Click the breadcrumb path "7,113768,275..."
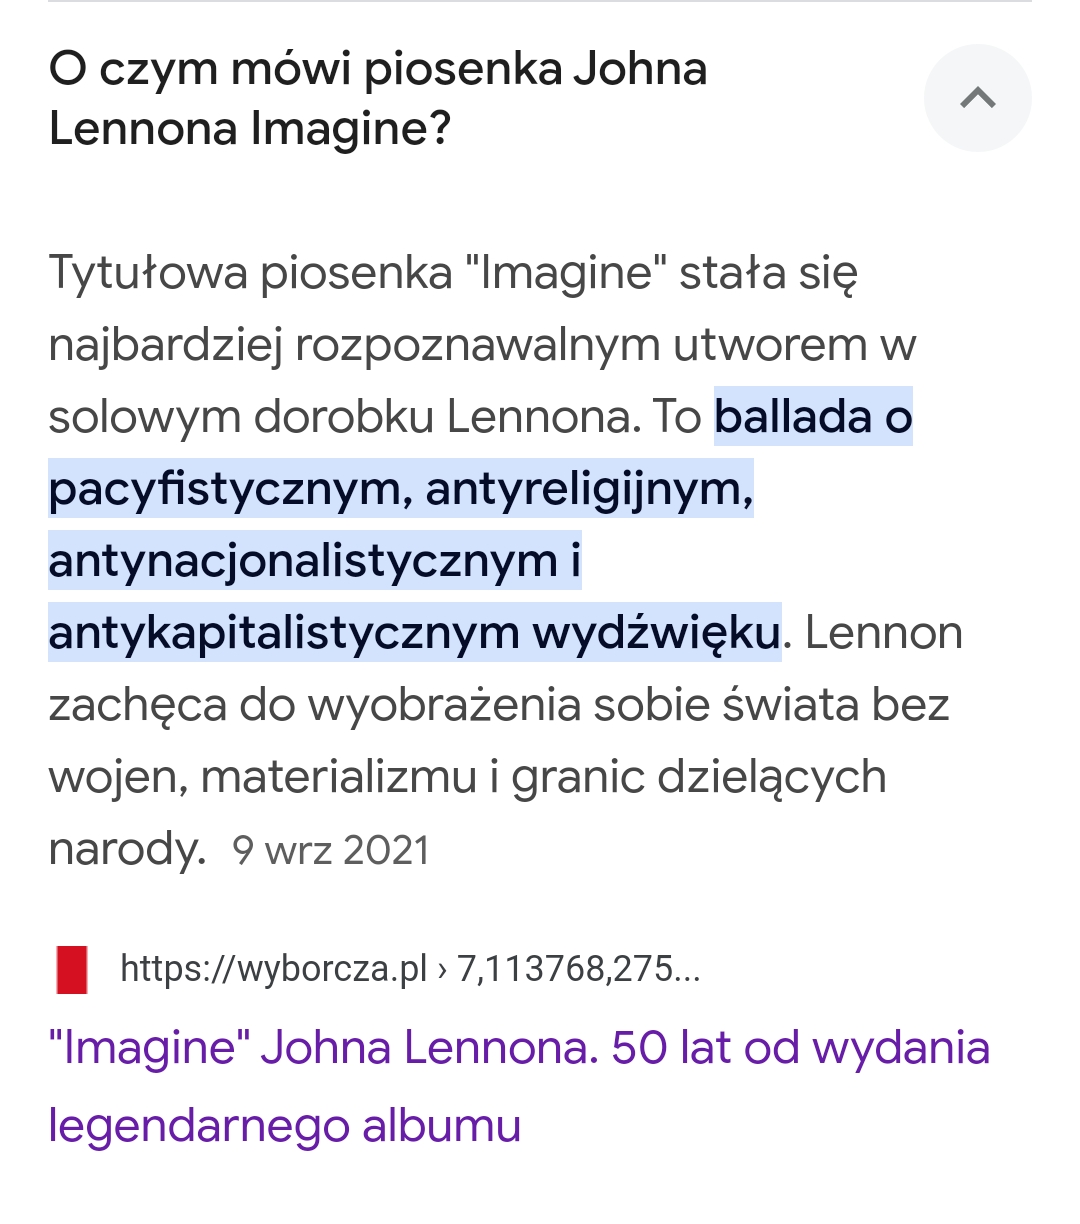The height and width of the screenshot is (1224, 1080). [x=578, y=969]
